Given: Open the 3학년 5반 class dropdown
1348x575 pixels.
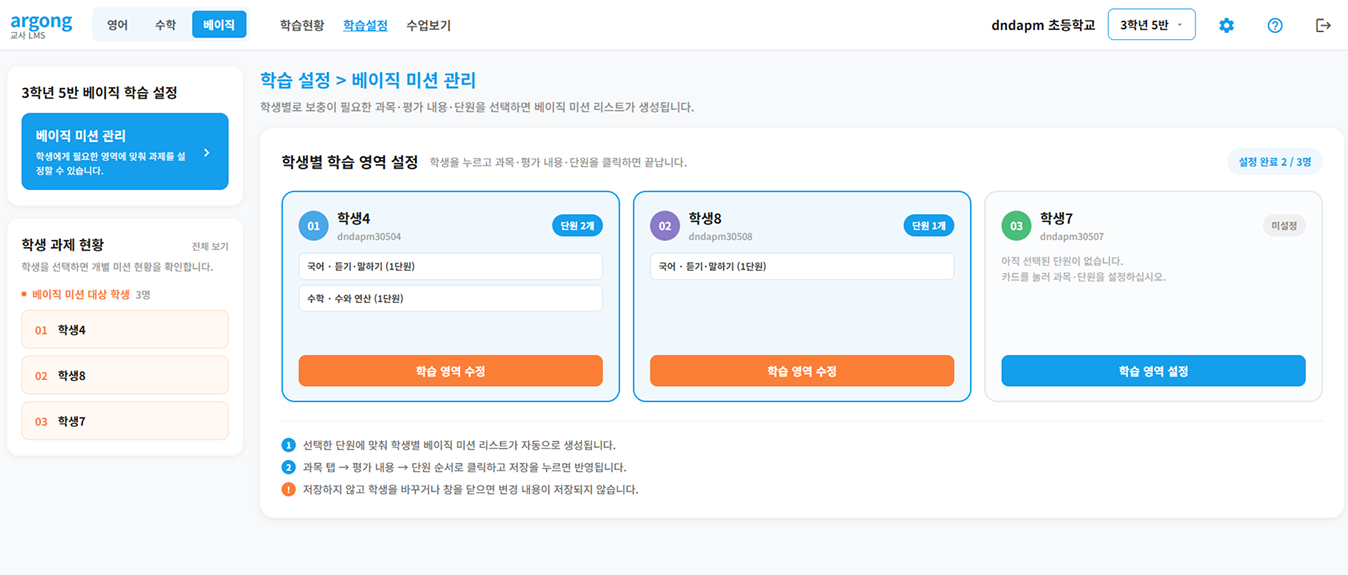Looking at the screenshot, I should (1151, 25).
